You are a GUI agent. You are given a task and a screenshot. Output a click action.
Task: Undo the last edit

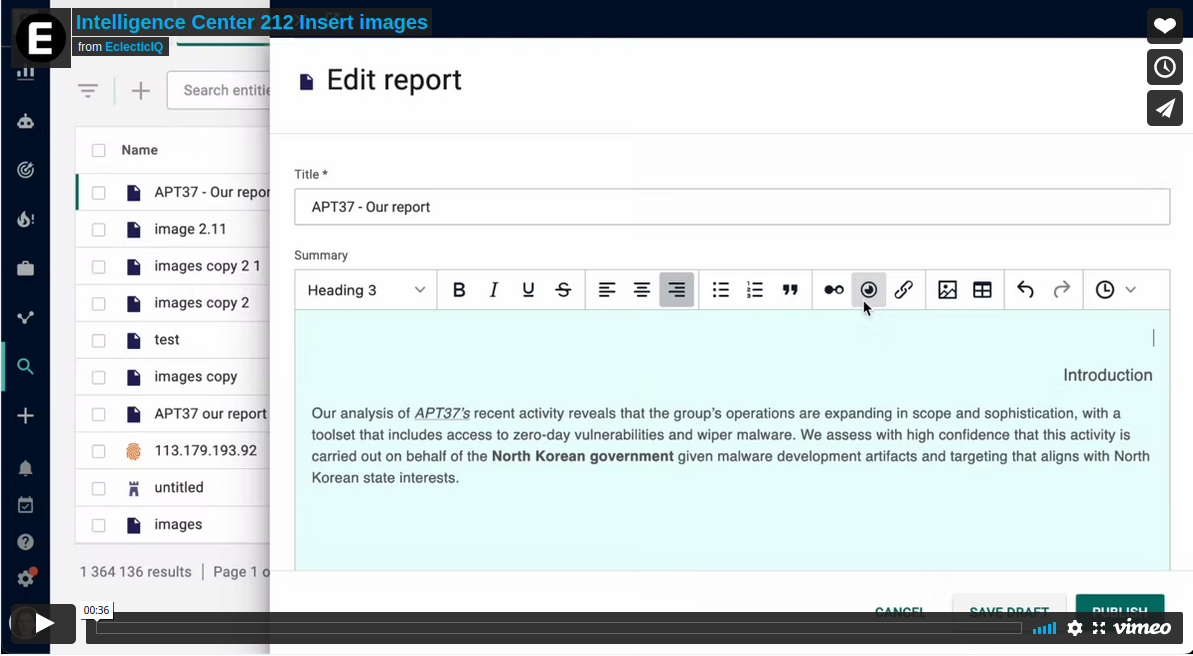1024,289
